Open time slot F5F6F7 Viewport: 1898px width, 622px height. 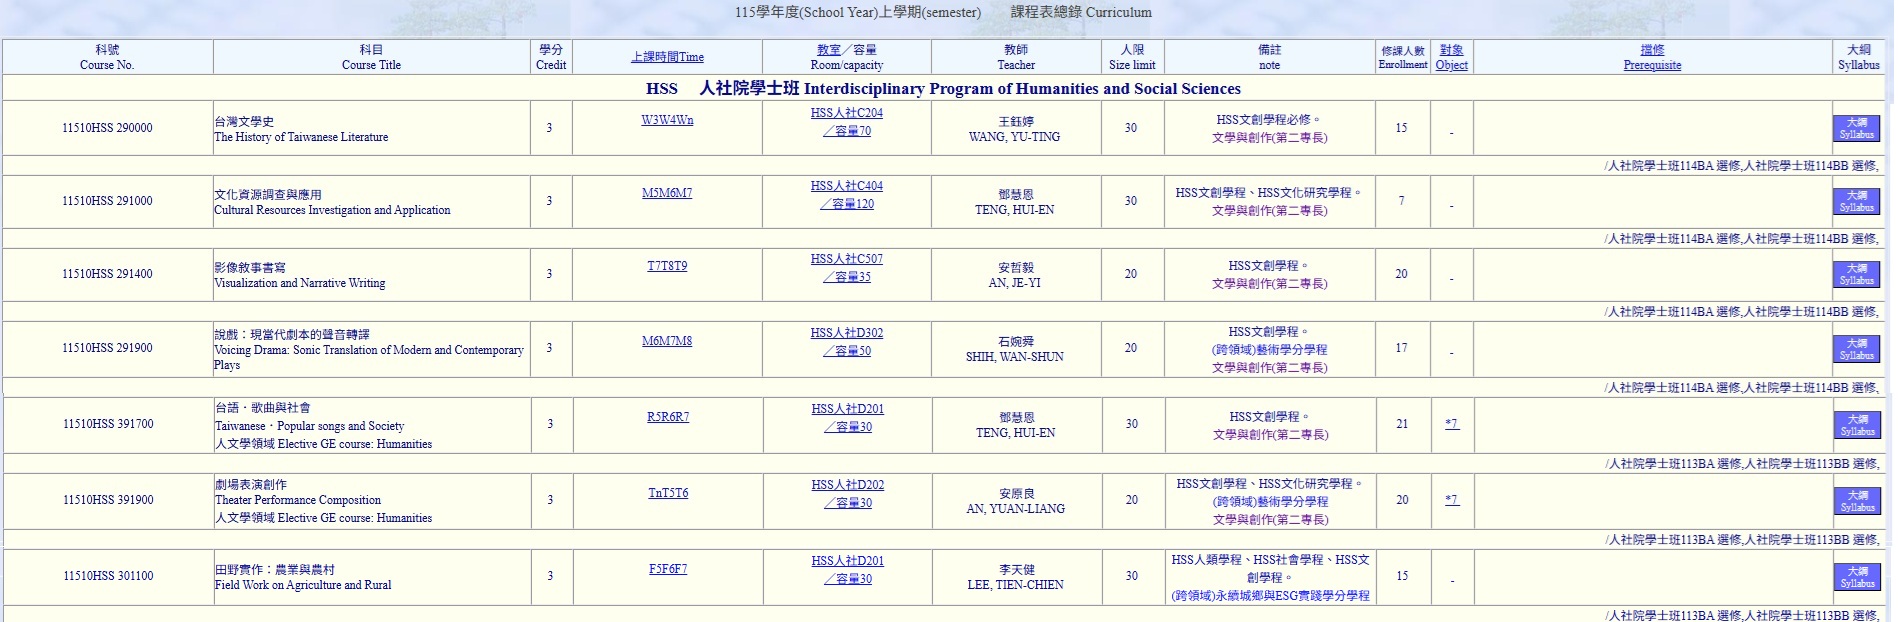668,569
